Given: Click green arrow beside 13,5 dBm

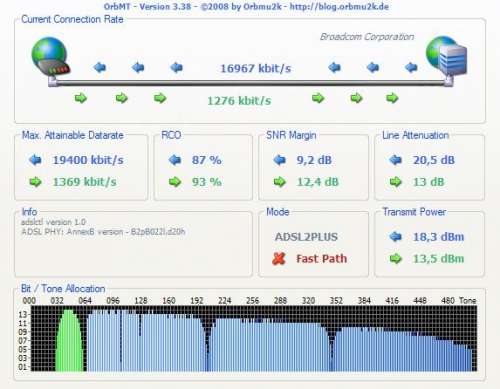Looking at the screenshot, I should [x=396, y=258].
